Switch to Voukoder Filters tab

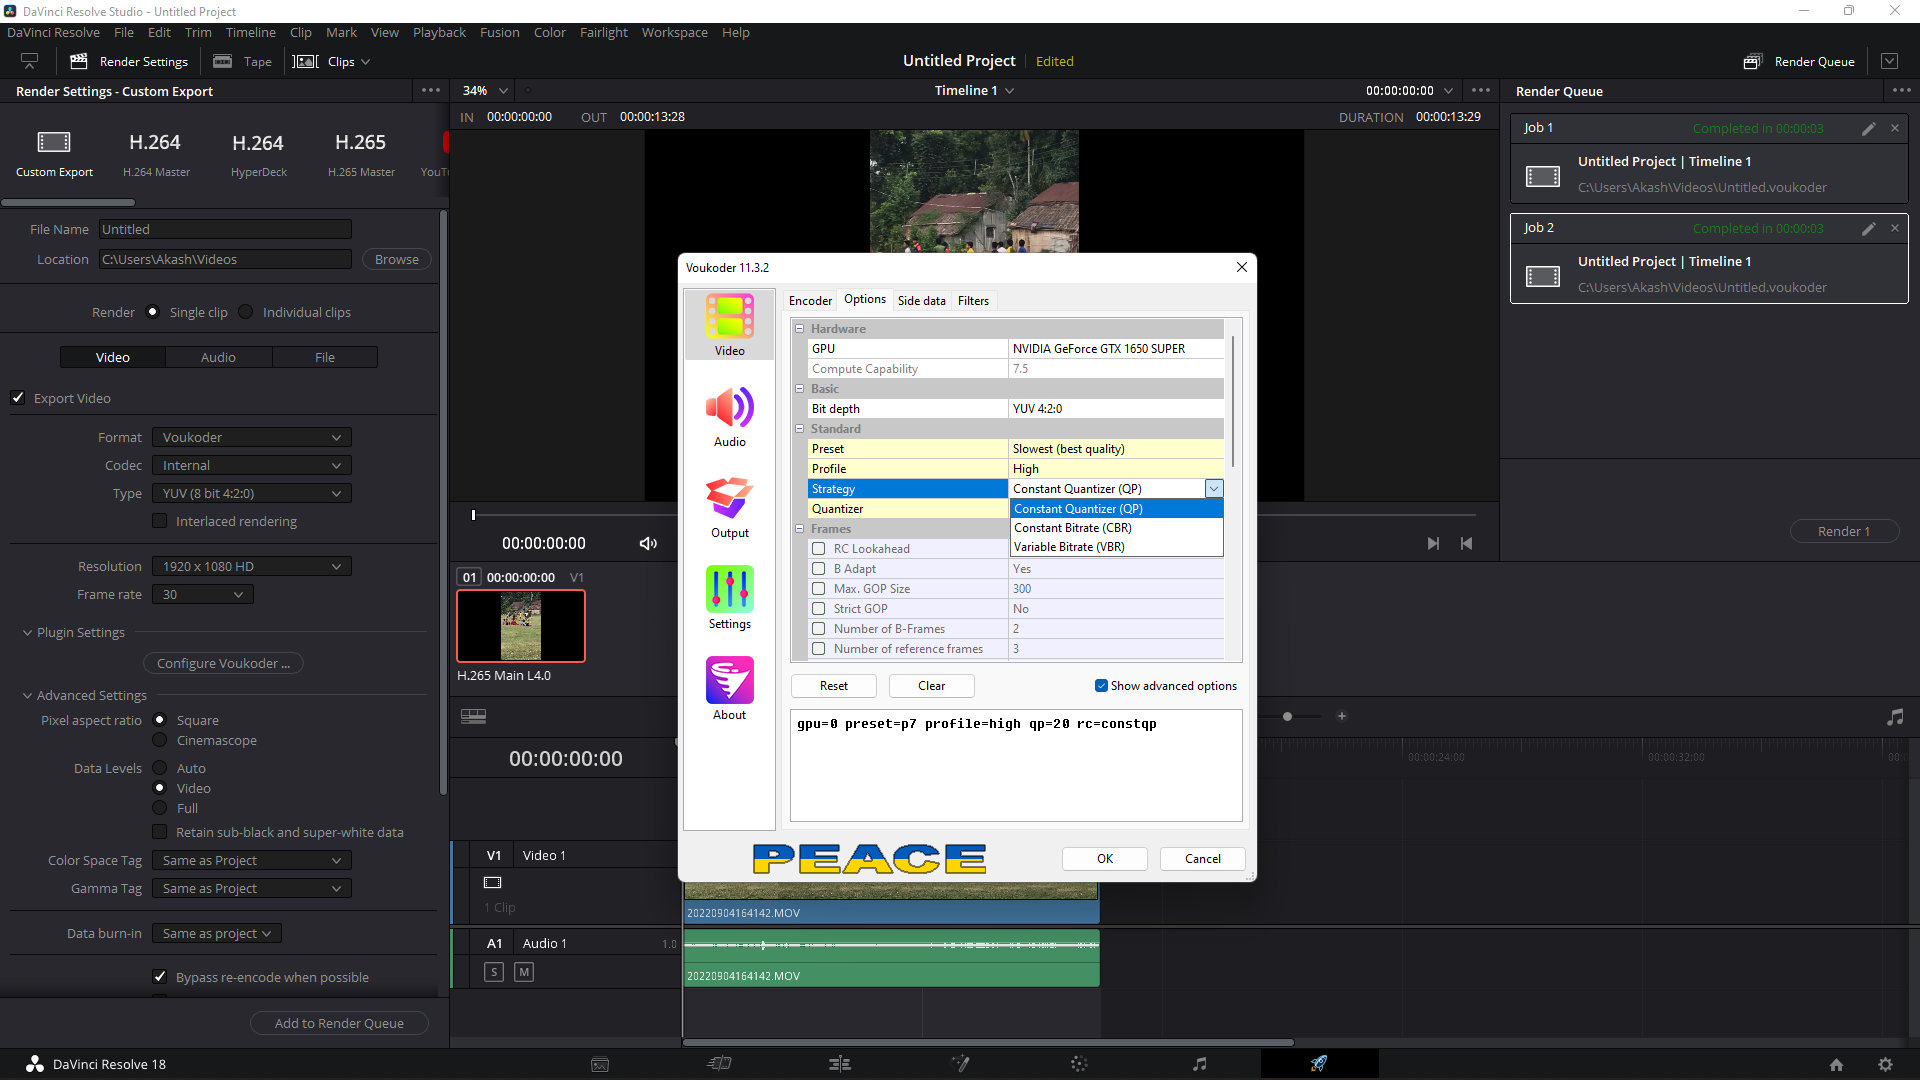coord(973,301)
